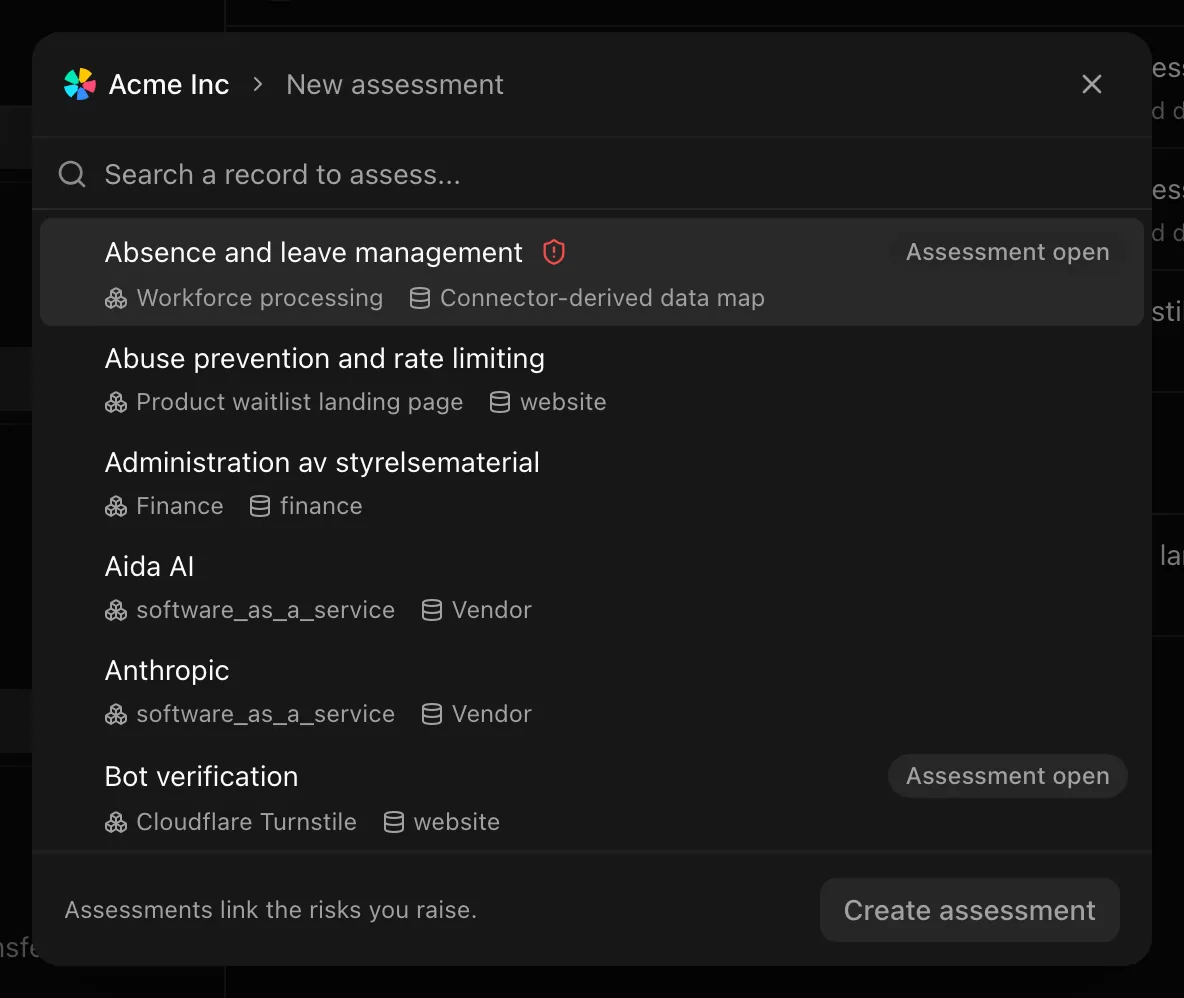
Task: Click the capitalized Finance label
Action: (x=180, y=507)
